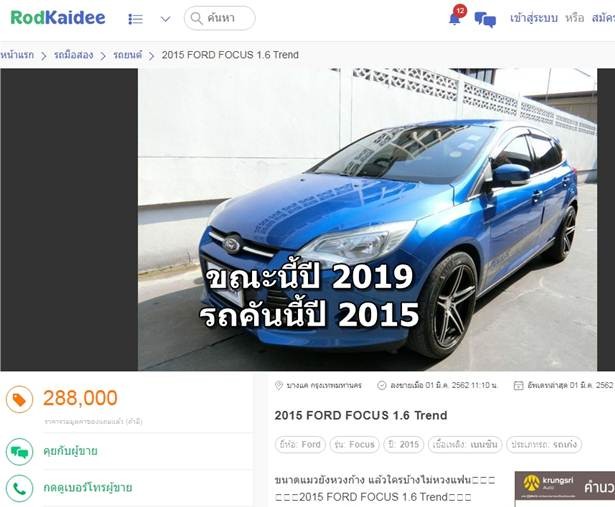Expand the chevron dropdown beside list icon
This screenshot has width=615, height=507.
(x=166, y=19)
